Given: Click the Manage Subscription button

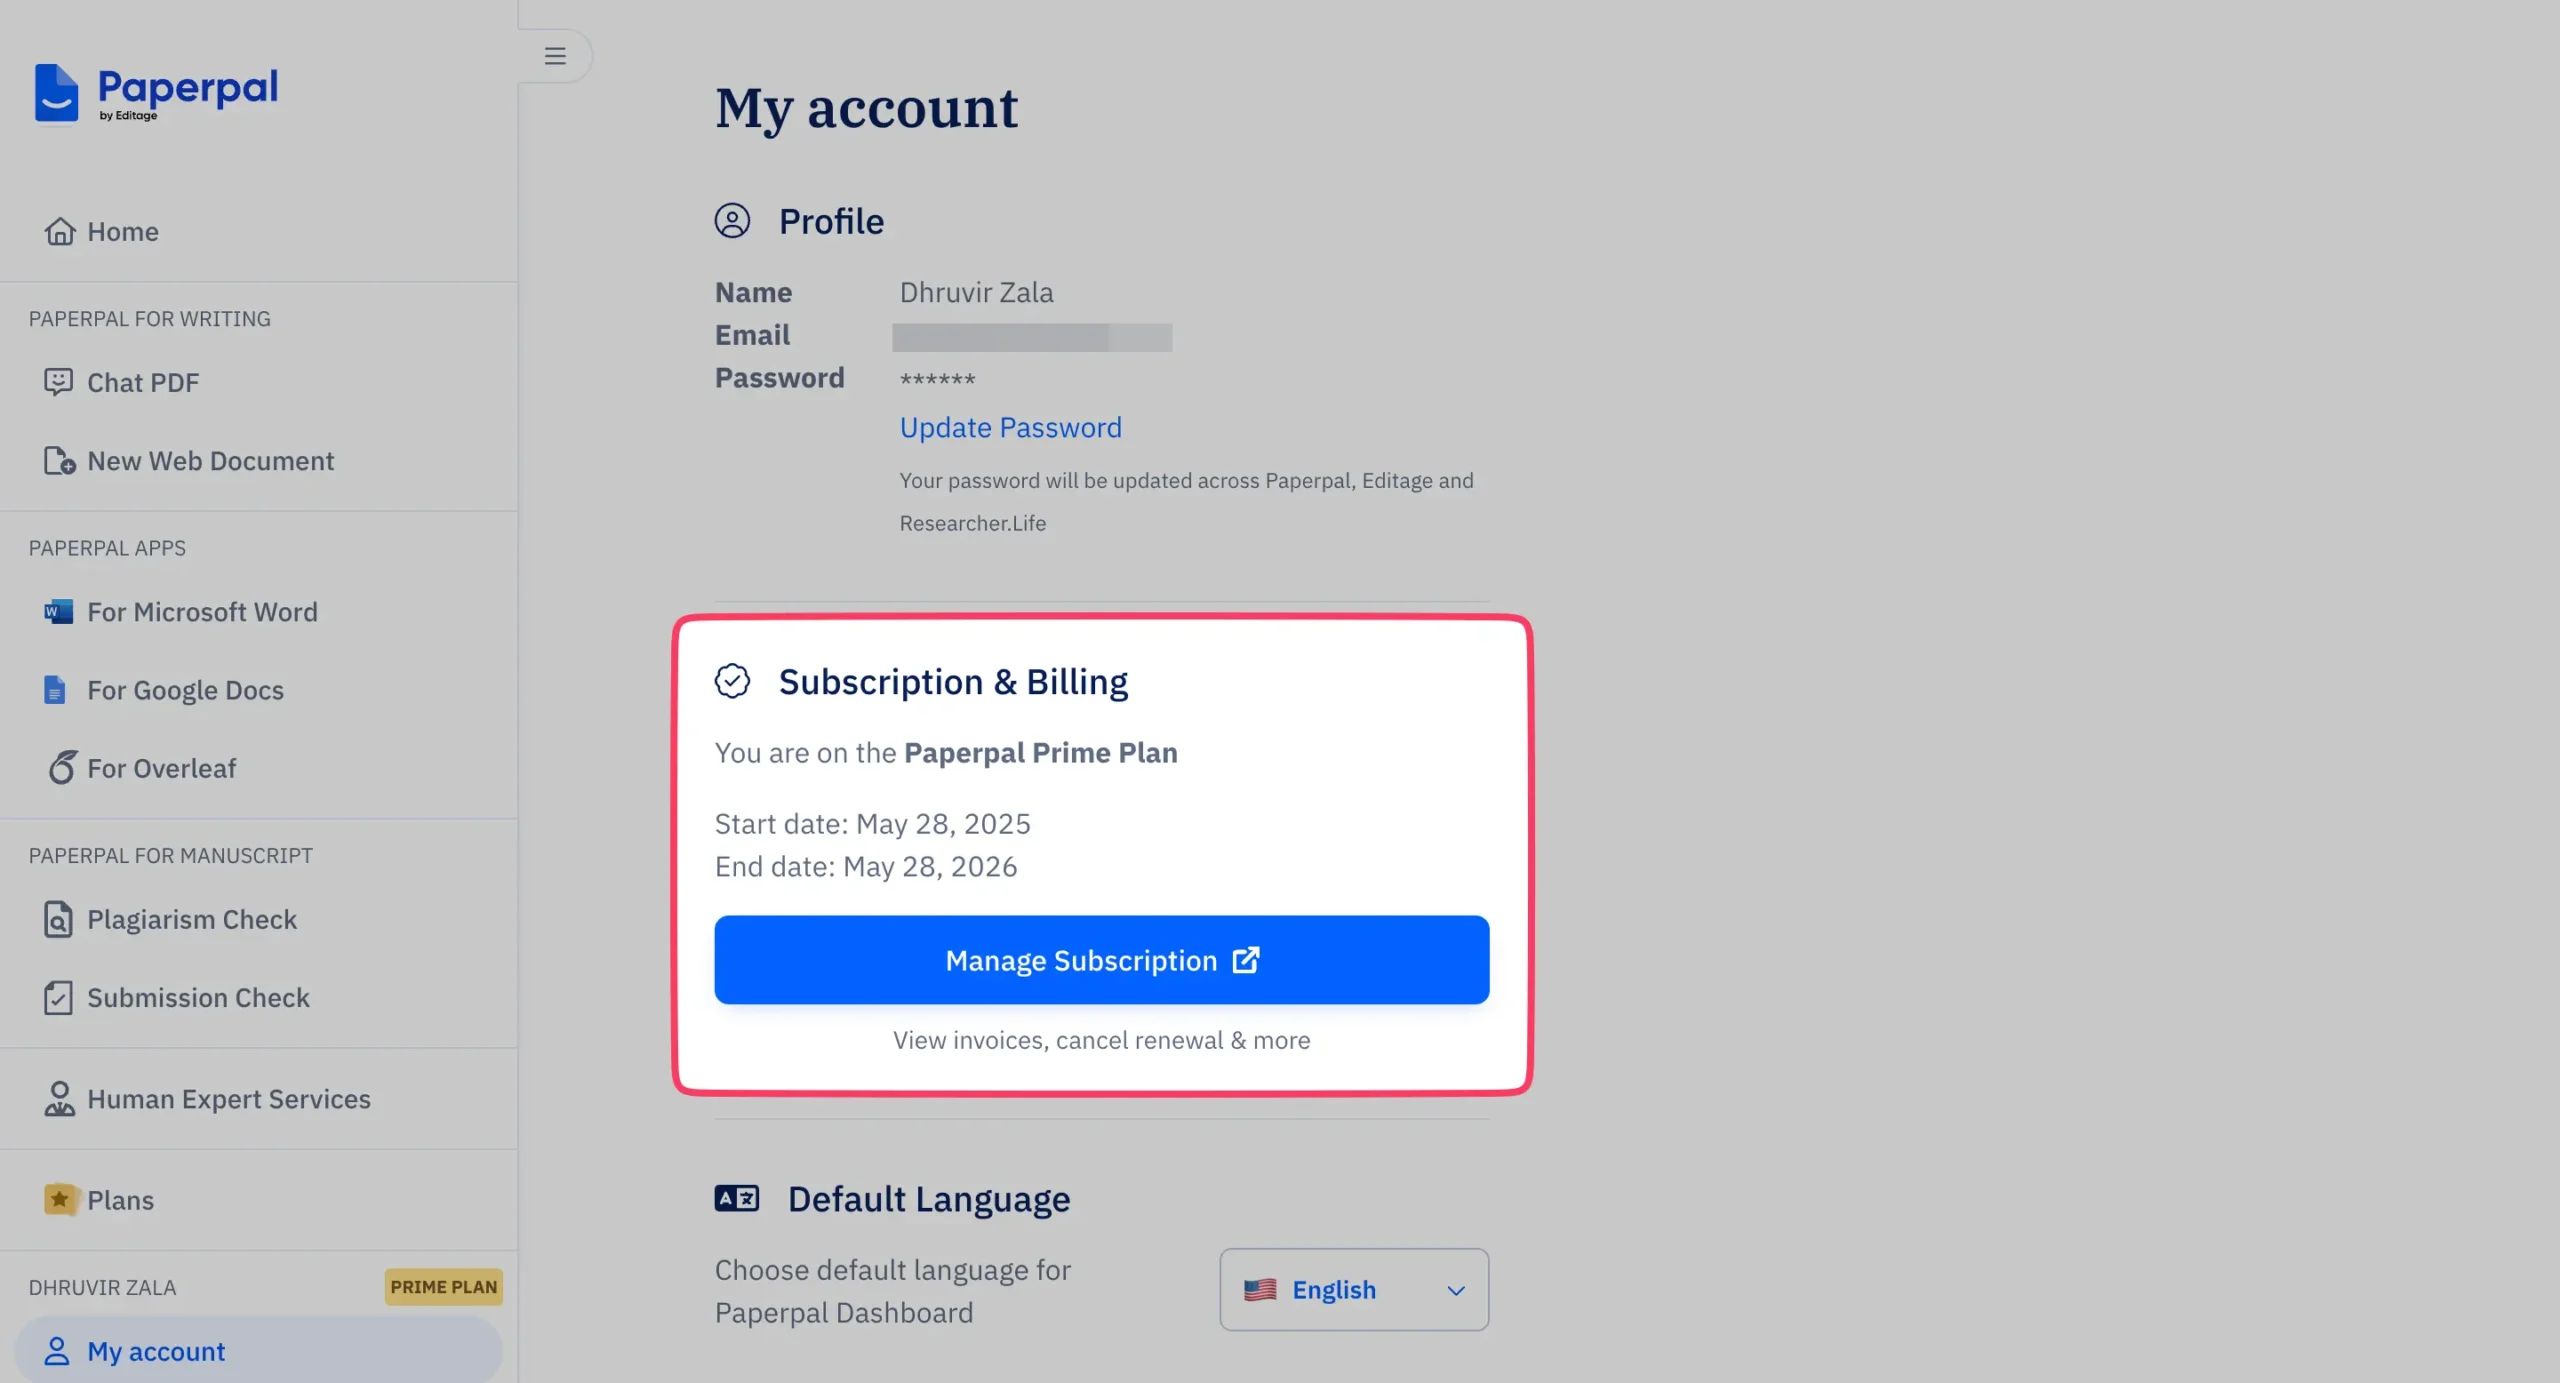Looking at the screenshot, I should [x=1102, y=960].
